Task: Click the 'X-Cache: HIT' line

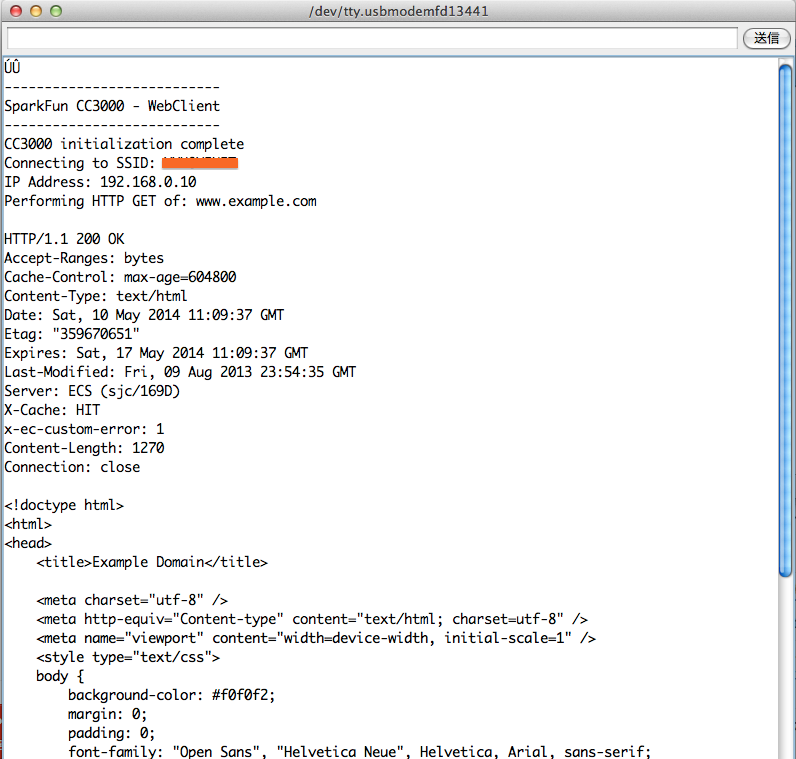Action: [52, 410]
